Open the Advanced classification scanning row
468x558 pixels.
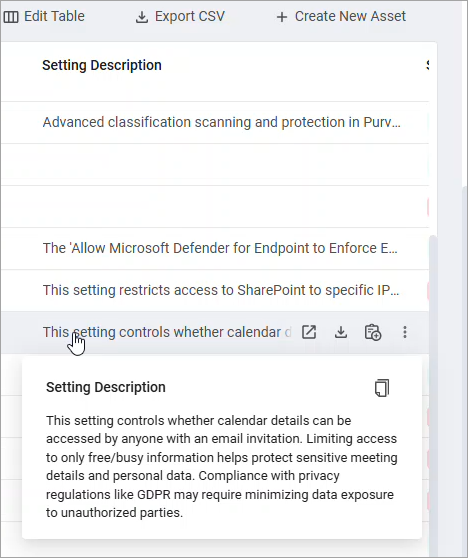[x=221, y=122]
